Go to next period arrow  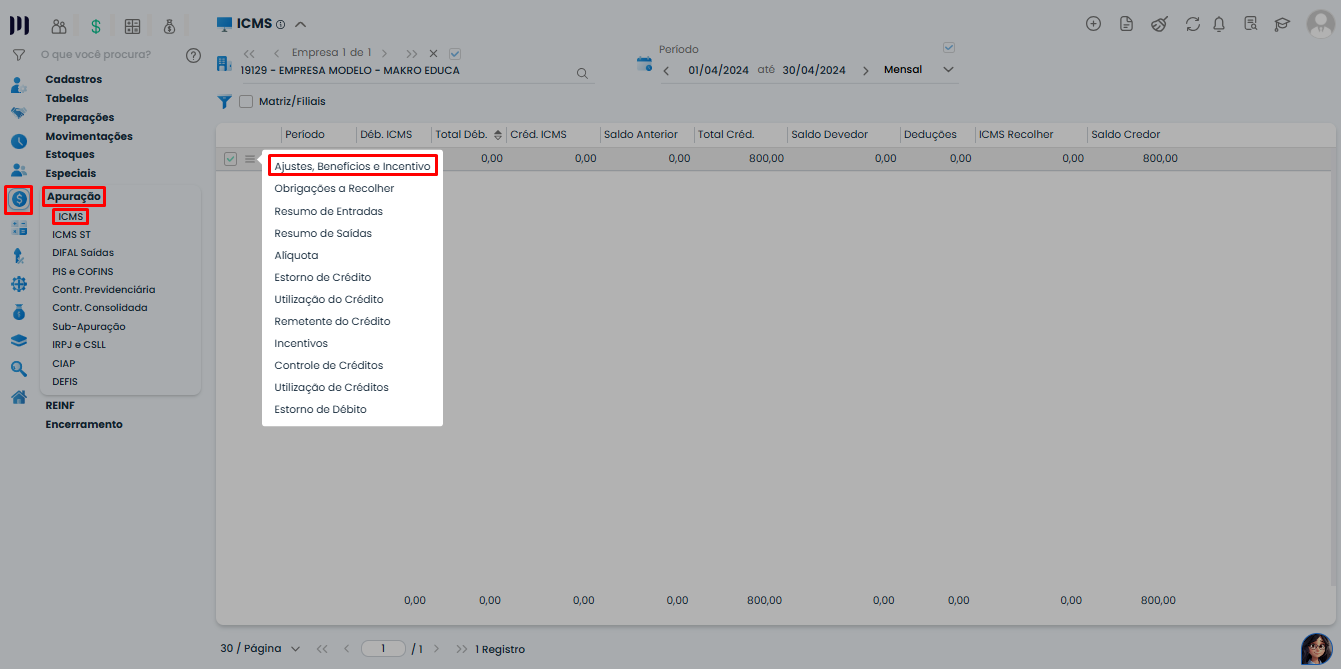tap(865, 70)
